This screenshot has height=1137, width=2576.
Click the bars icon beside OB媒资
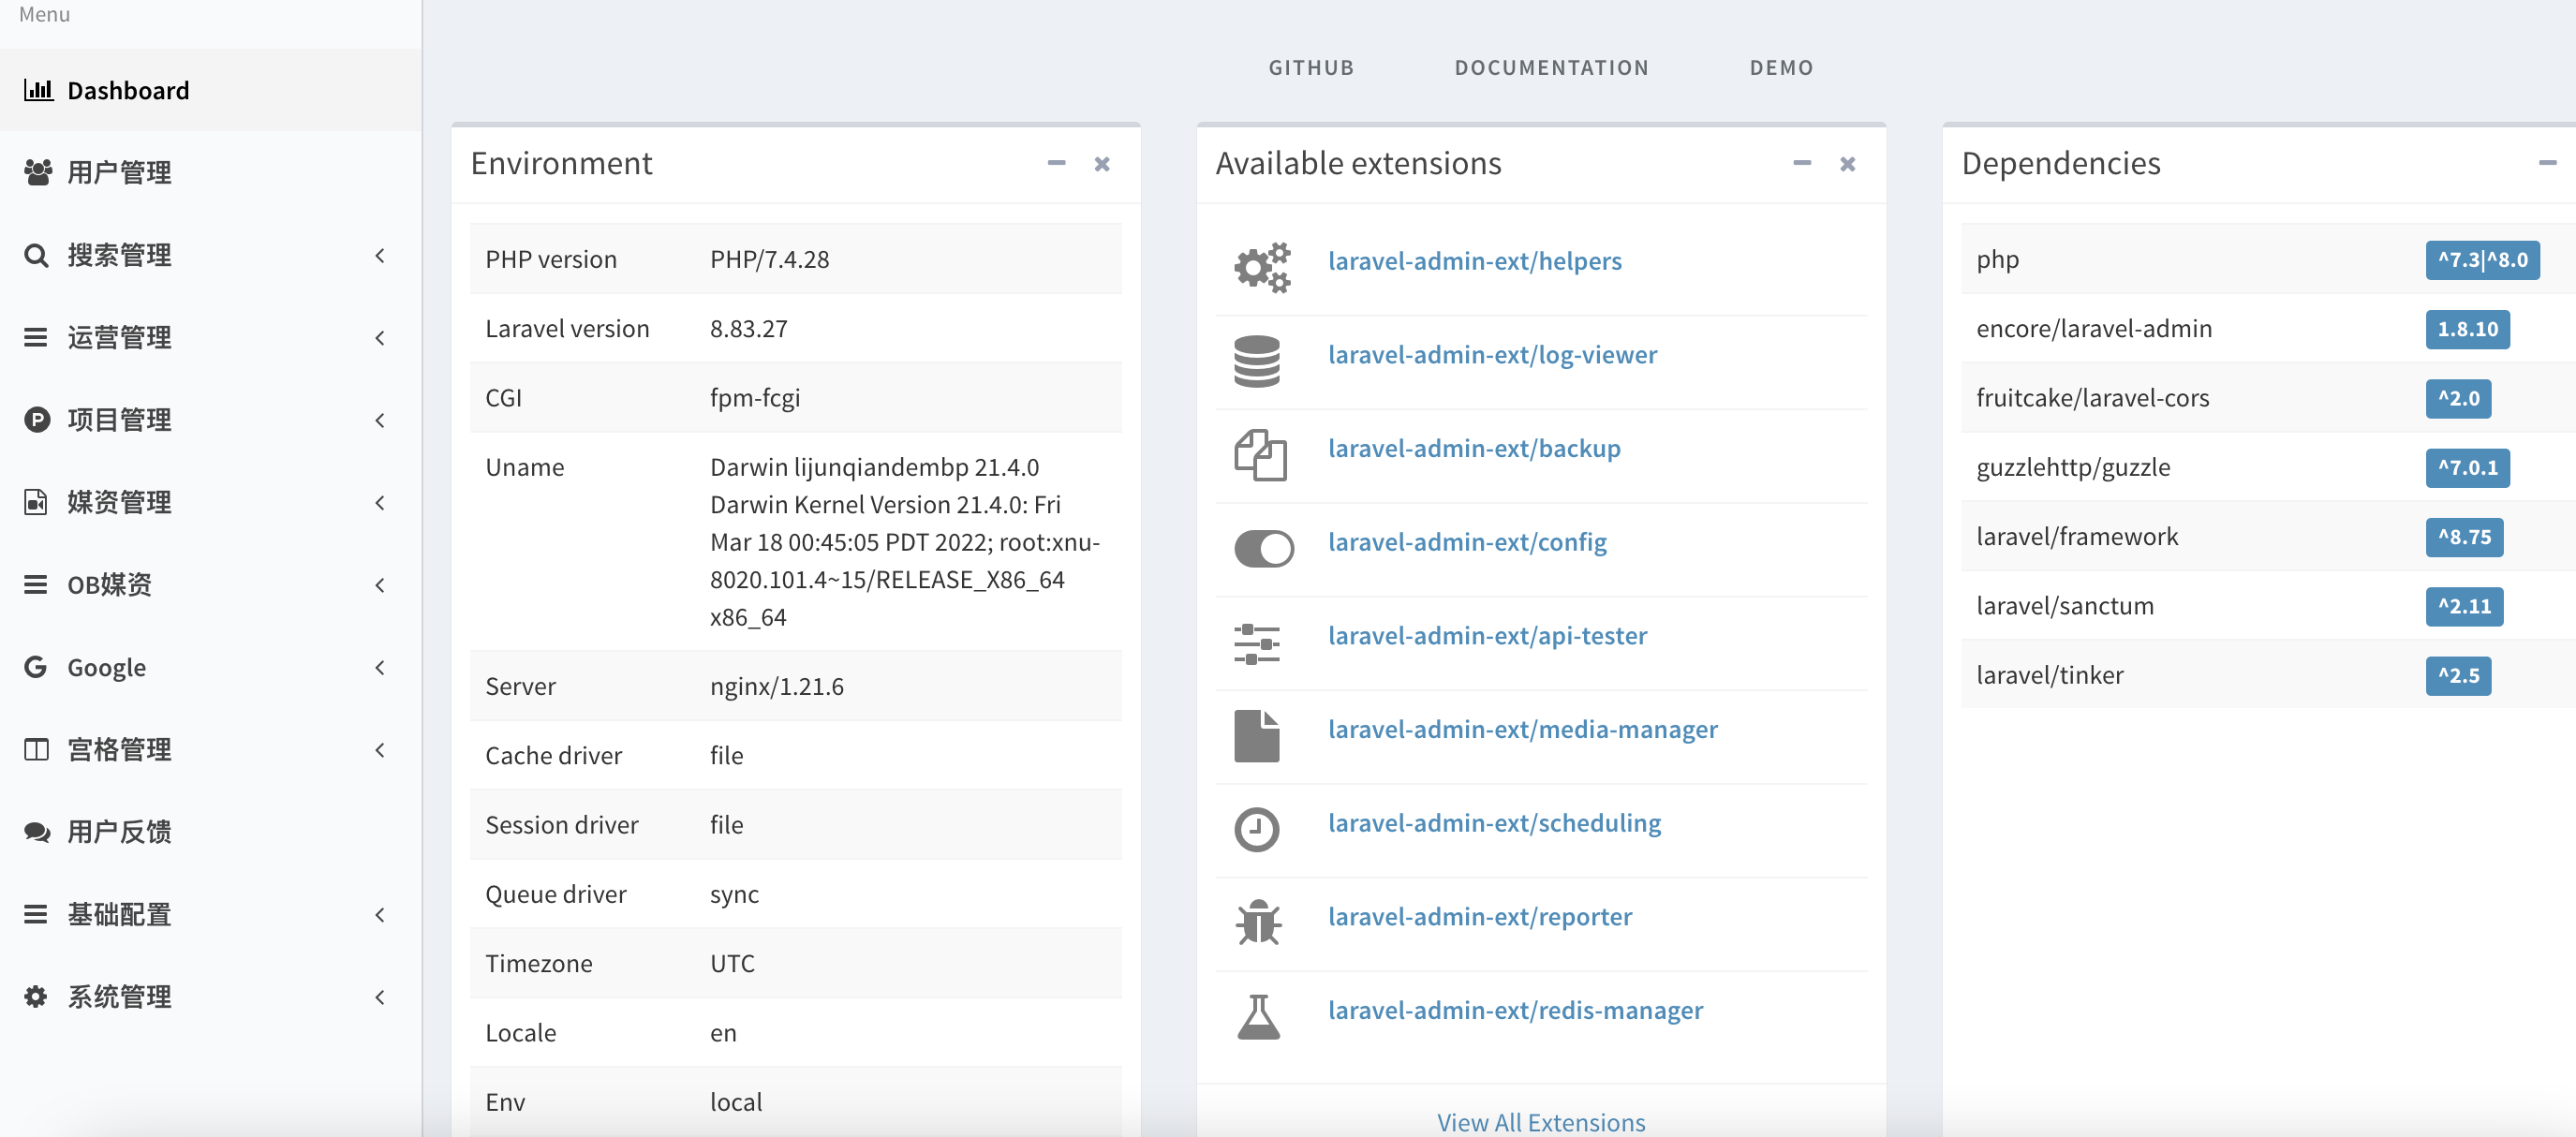36,584
